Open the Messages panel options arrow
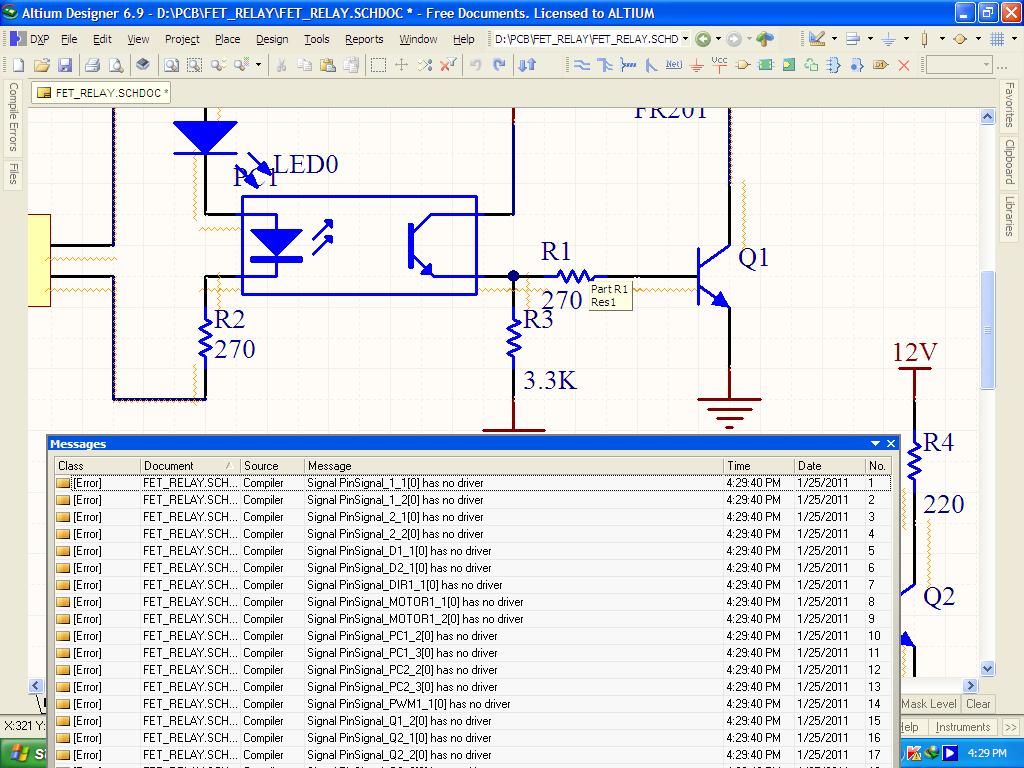The height and width of the screenshot is (768, 1024). pos(876,444)
